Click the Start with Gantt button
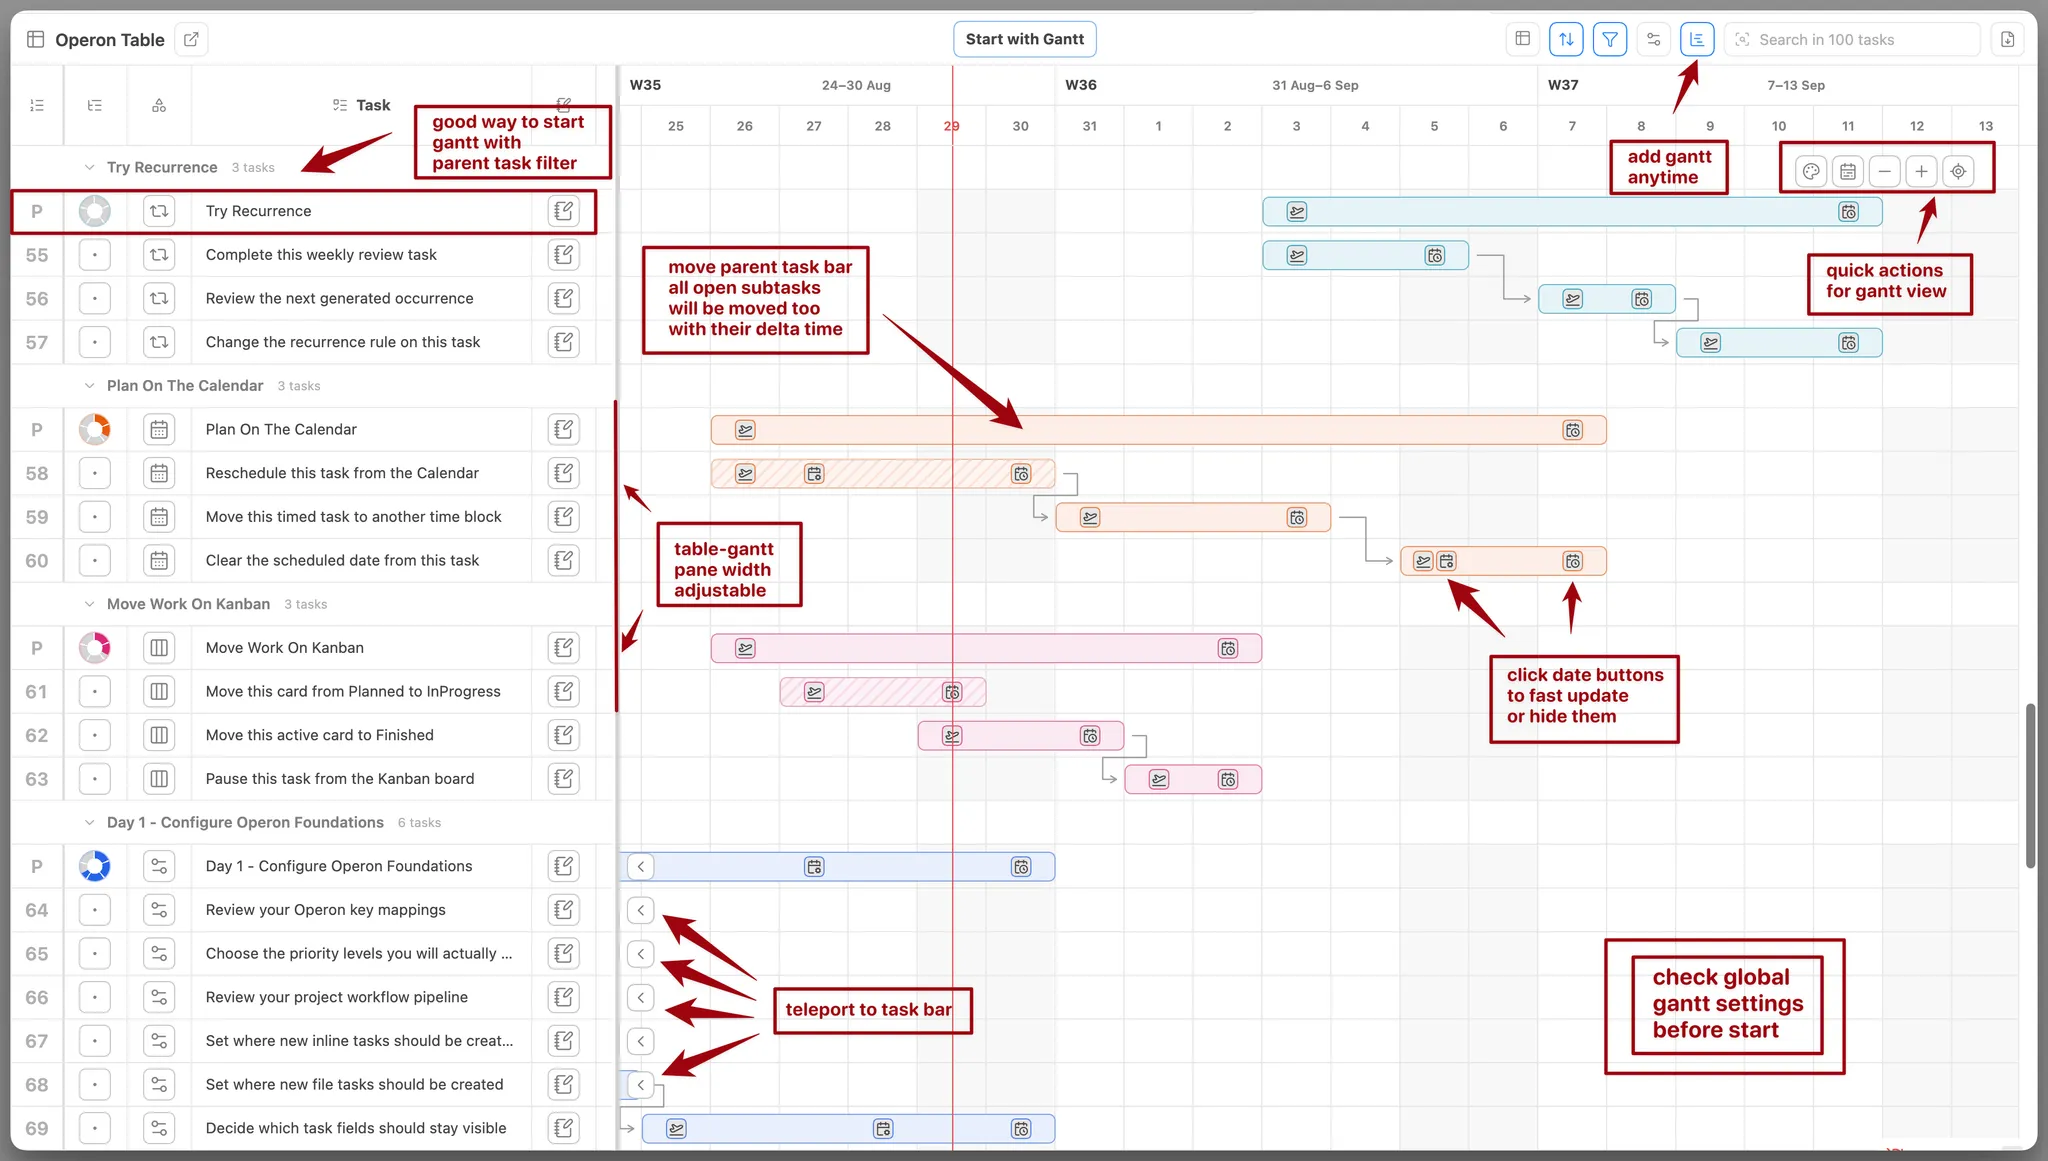This screenshot has height=1161, width=2048. pos(1025,39)
